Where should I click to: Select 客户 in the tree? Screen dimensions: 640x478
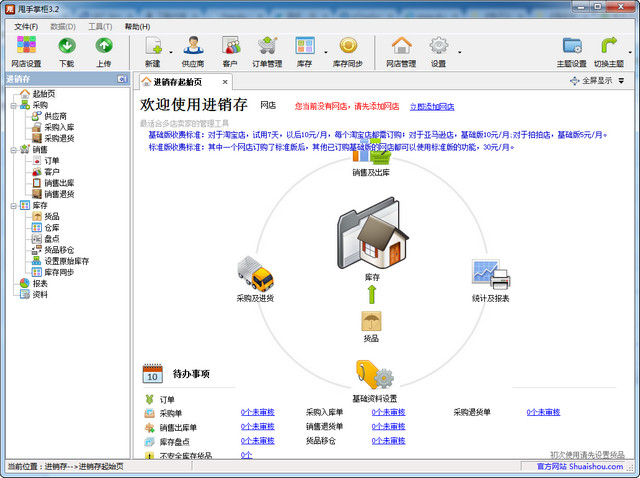pyautogui.click(x=51, y=172)
